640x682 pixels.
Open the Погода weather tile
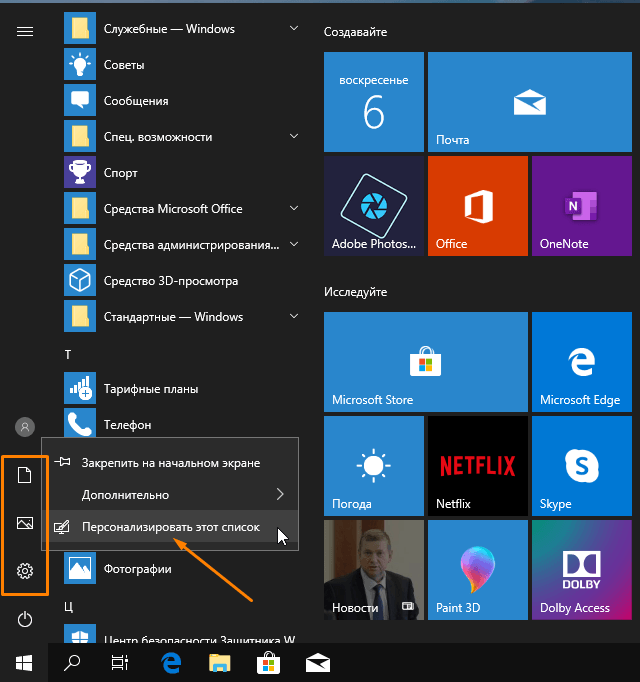[x=374, y=466]
